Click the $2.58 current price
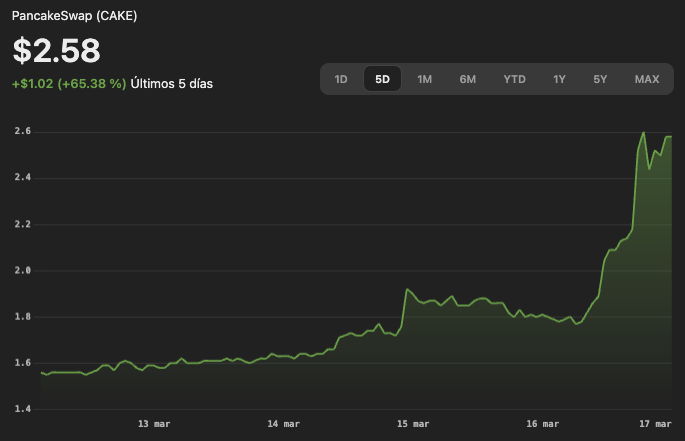 point(56,52)
